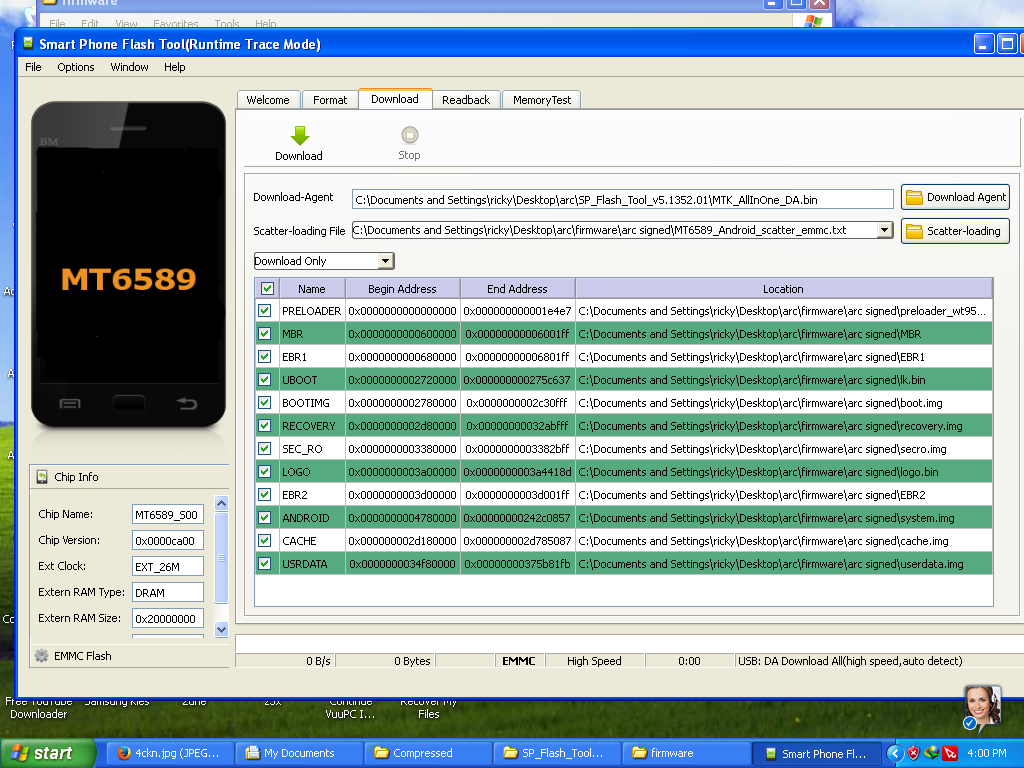
Task: Click the Smart Phone Flash Tool title icon
Action: pos(28,44)
